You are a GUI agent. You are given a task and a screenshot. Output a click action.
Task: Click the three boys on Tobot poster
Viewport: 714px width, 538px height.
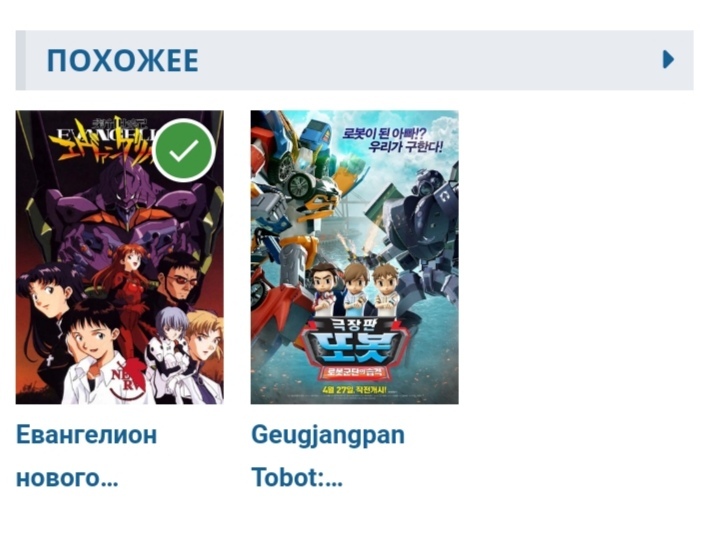356,289
